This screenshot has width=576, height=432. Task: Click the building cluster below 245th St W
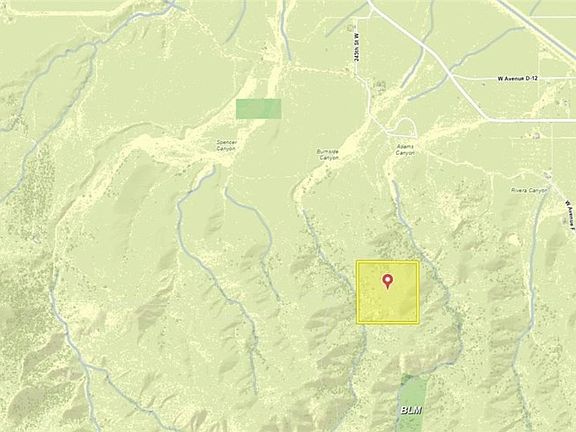(379, 86)
